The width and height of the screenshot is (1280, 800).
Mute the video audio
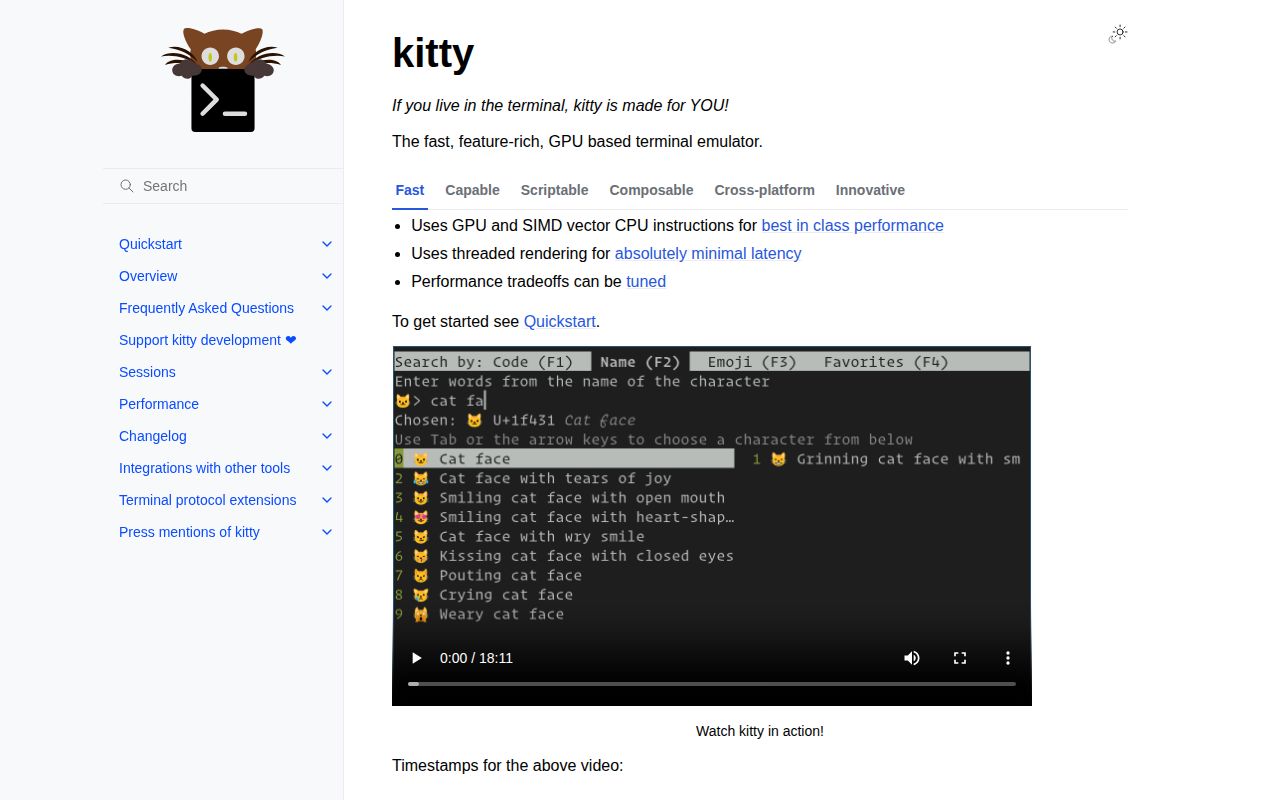pyautogui.click(x=911, y=658)
